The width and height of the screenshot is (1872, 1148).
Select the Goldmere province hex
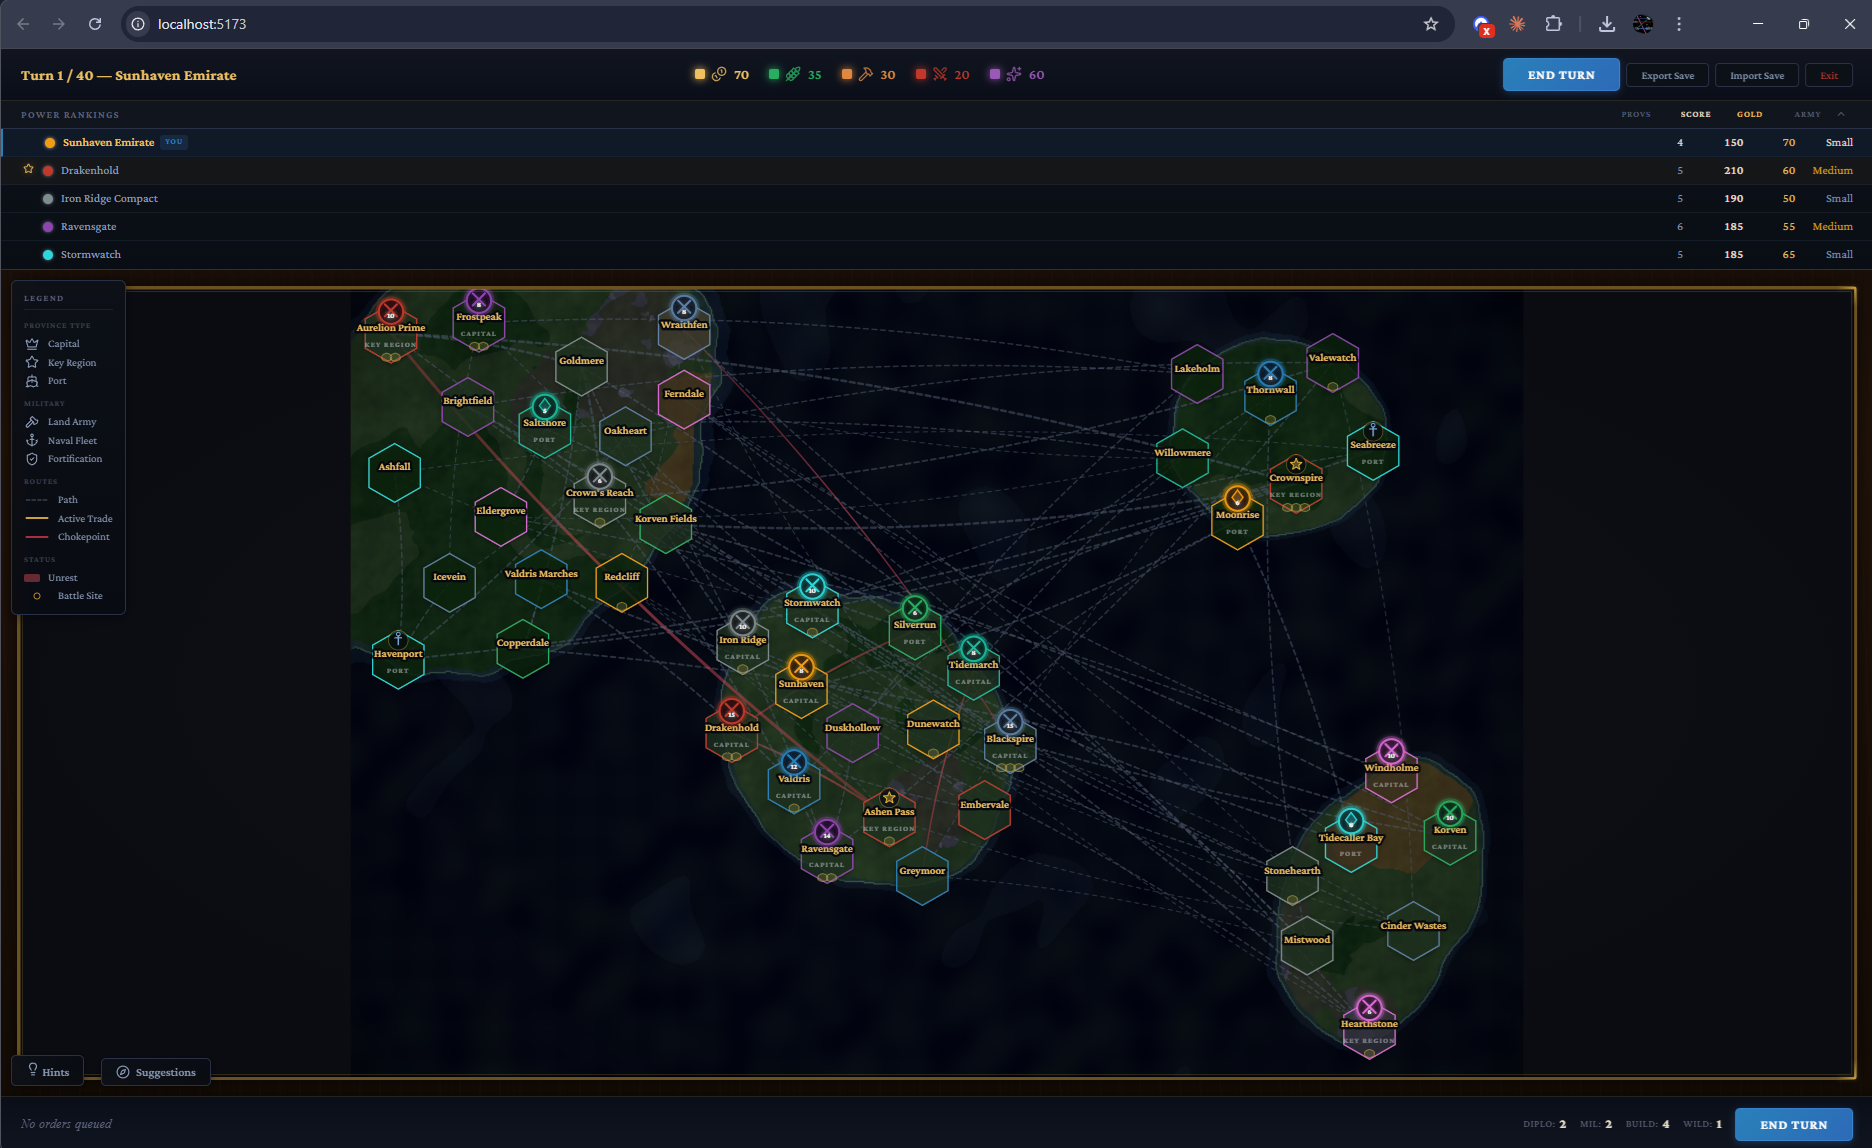582,366
